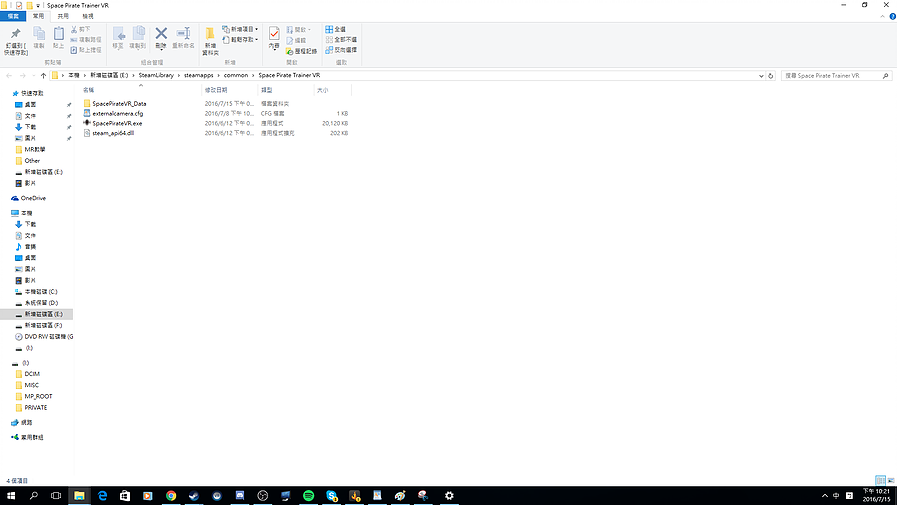Viewport: 897px width, 505px height.
Task: Switch to the Home ribbon tab
Action: pos(38,17)
